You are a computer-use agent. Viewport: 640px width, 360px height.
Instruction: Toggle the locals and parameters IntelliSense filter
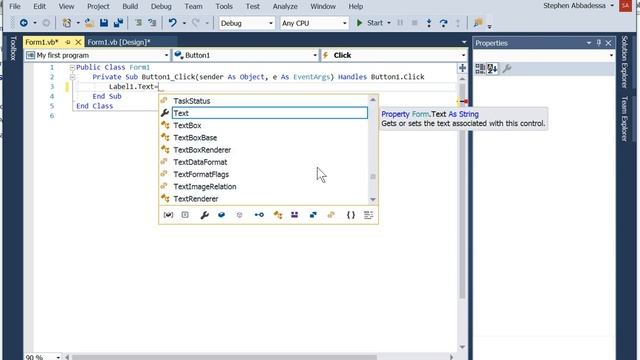(x=168, y=215)
